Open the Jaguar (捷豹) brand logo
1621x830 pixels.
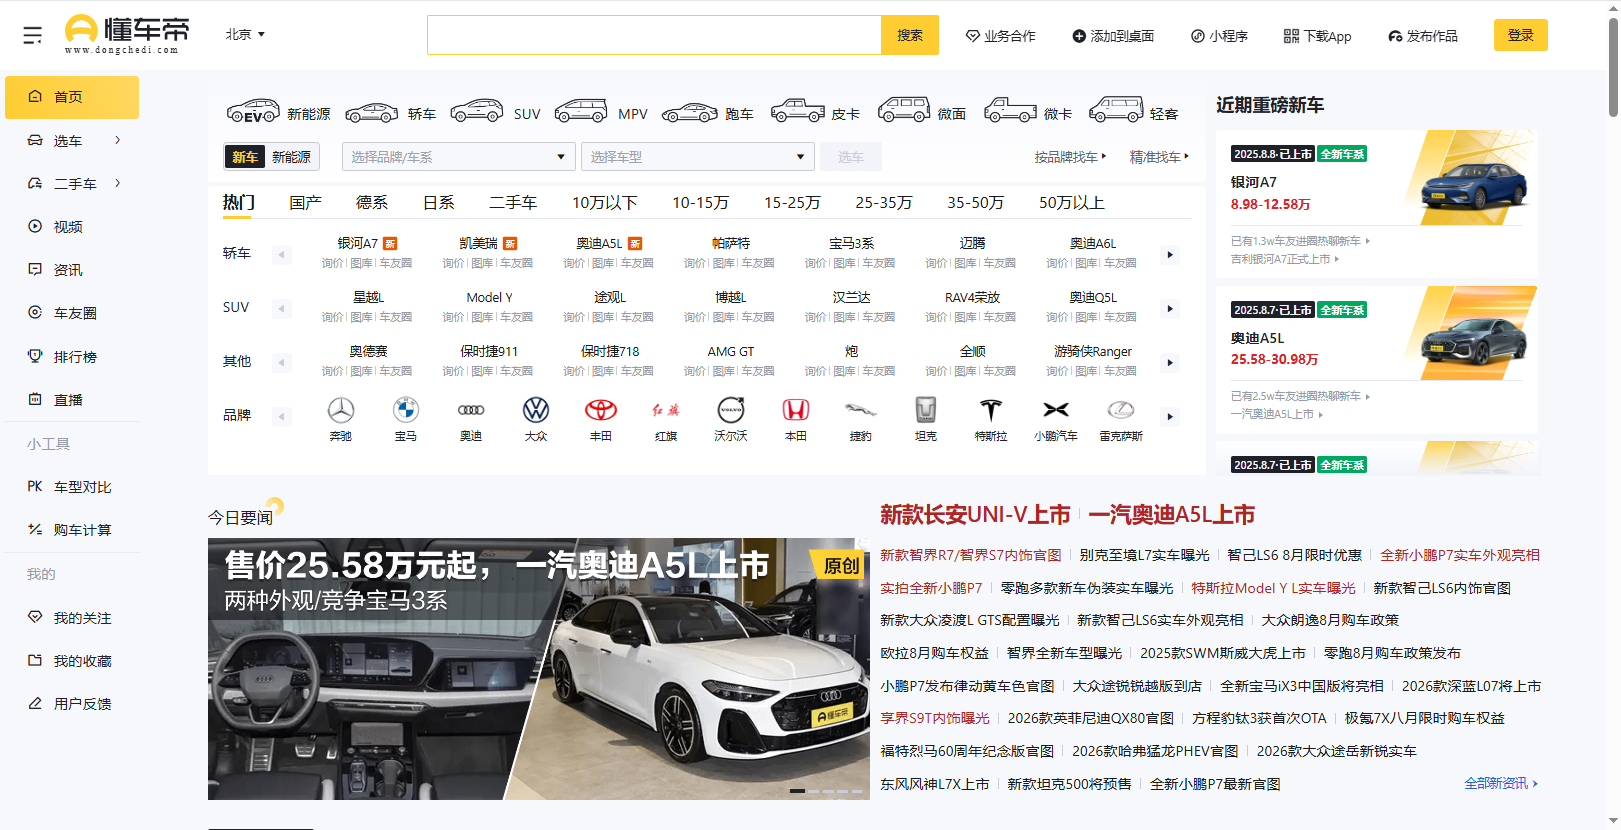coord(861,410)
